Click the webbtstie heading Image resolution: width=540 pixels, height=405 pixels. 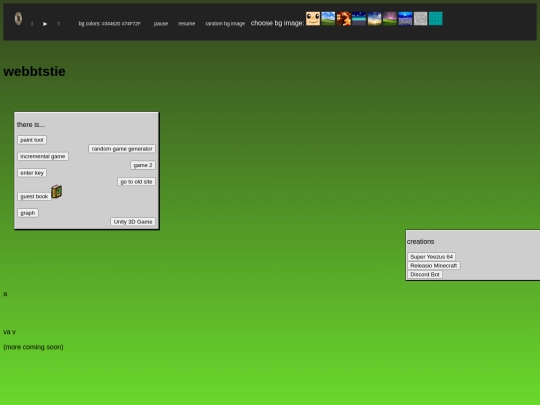click(34, 72)
